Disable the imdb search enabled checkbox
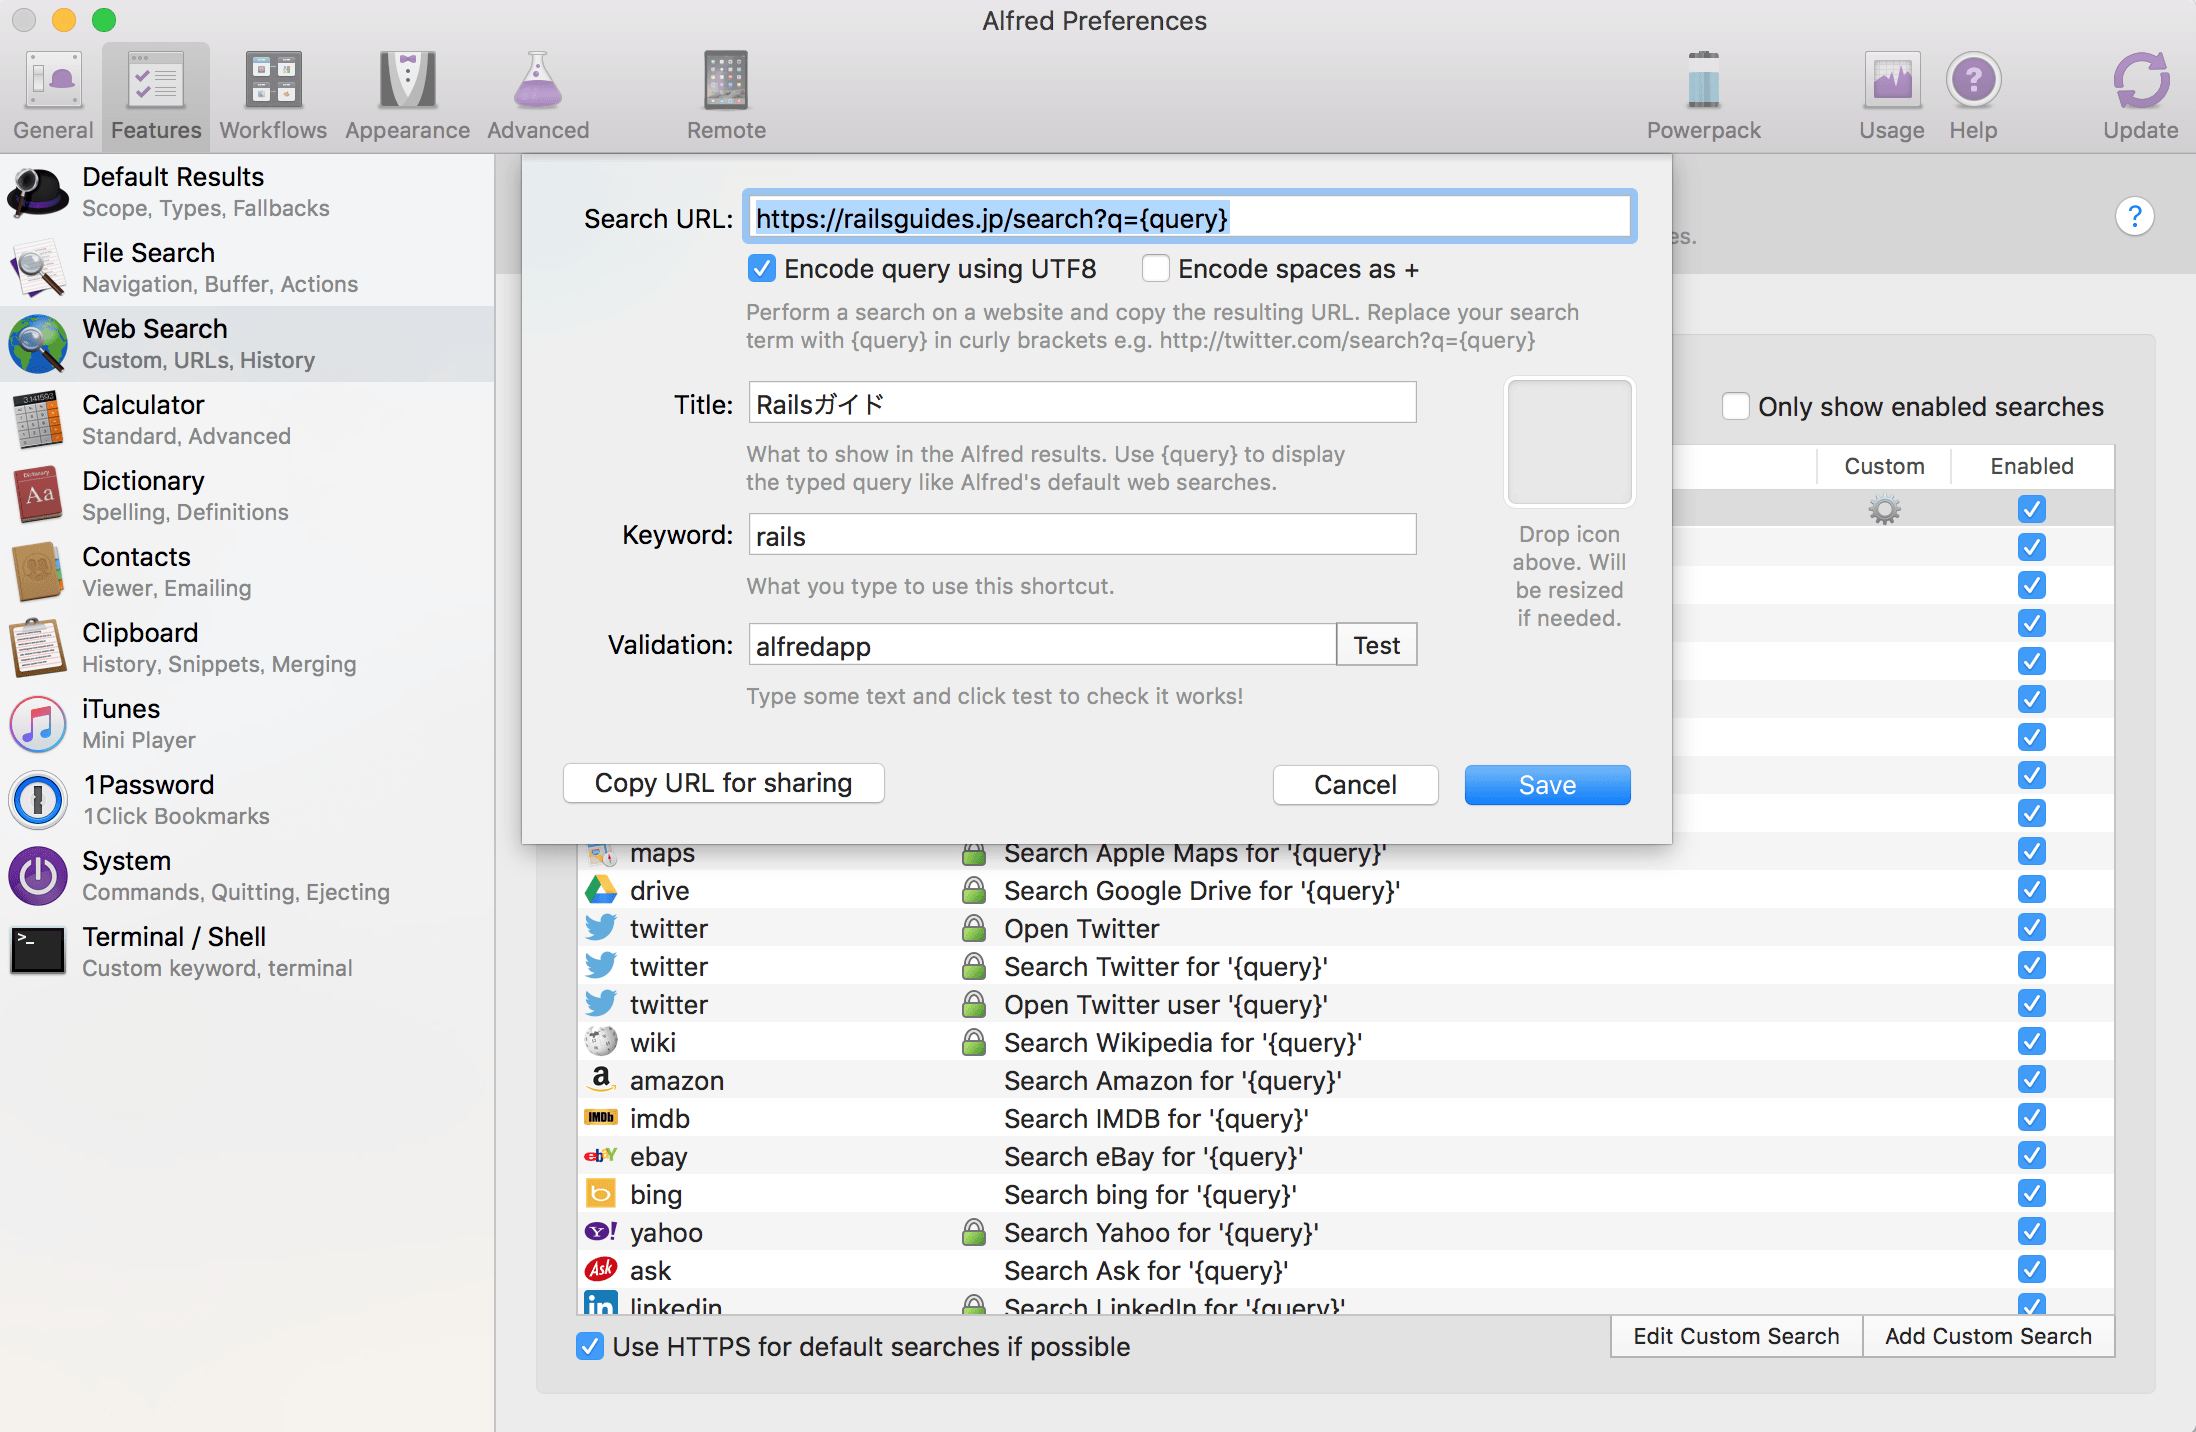 coord(2031,1117)
